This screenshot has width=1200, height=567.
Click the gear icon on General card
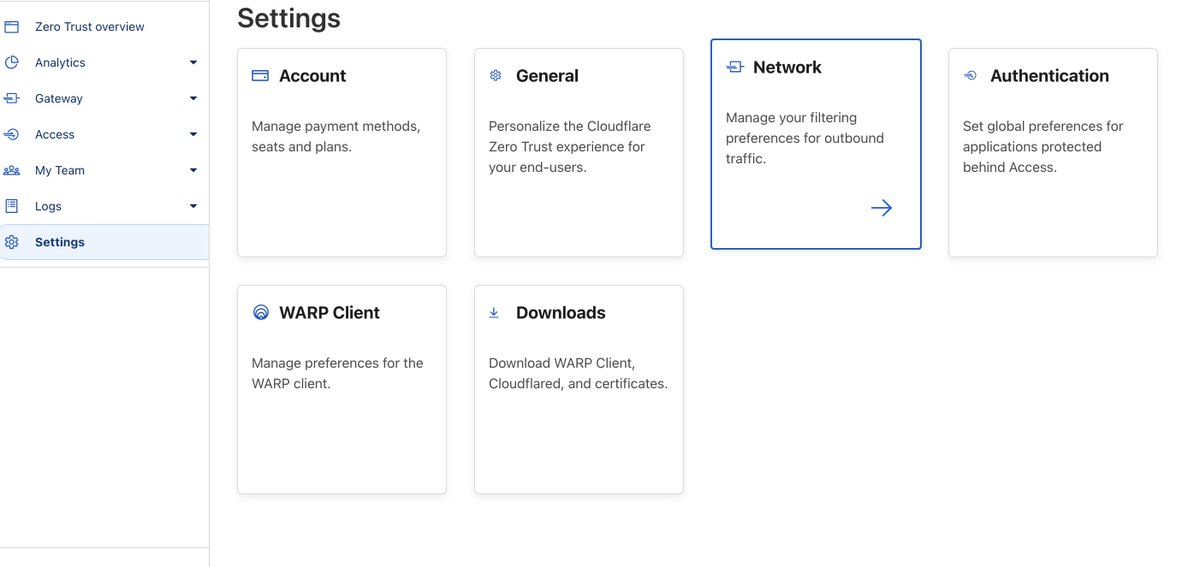pos(495,76)
